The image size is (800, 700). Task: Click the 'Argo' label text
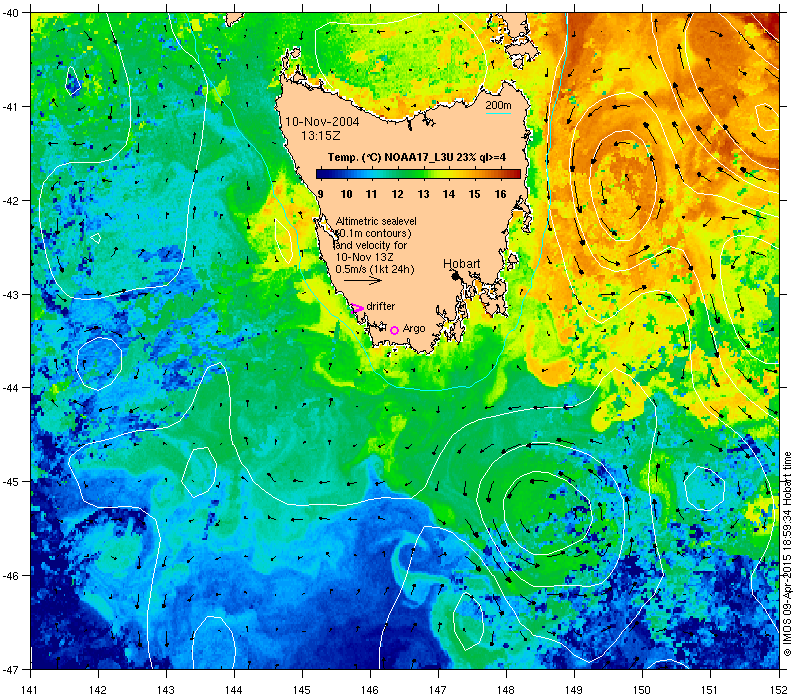[414, 329]
